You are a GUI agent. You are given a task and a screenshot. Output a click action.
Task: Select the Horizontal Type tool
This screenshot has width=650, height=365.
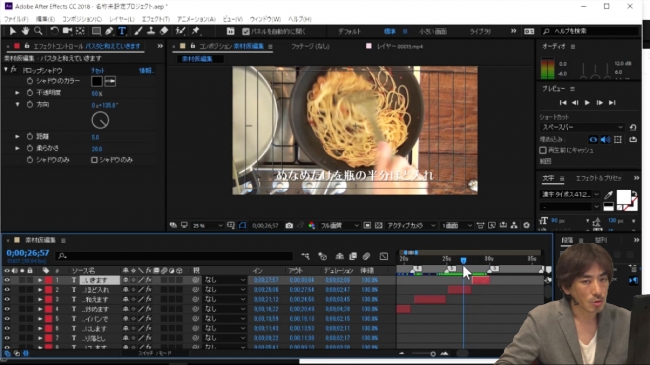tap(122, 31)
